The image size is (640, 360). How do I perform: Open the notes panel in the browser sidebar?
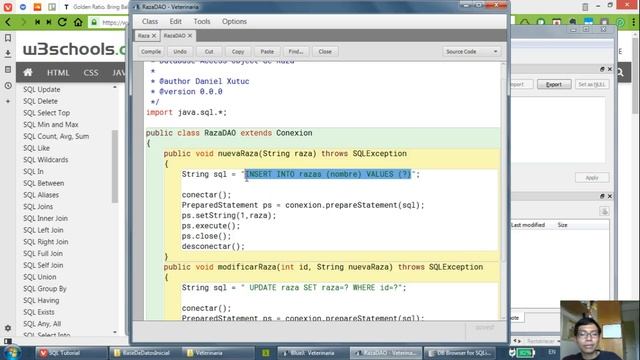tap(8, 70)
